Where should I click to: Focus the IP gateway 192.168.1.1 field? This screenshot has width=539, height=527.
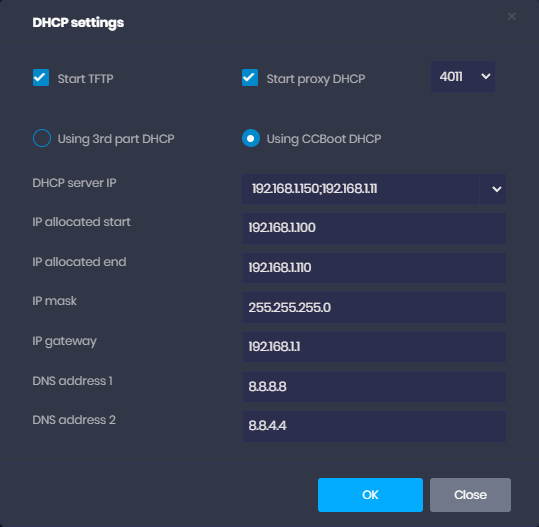374,347
